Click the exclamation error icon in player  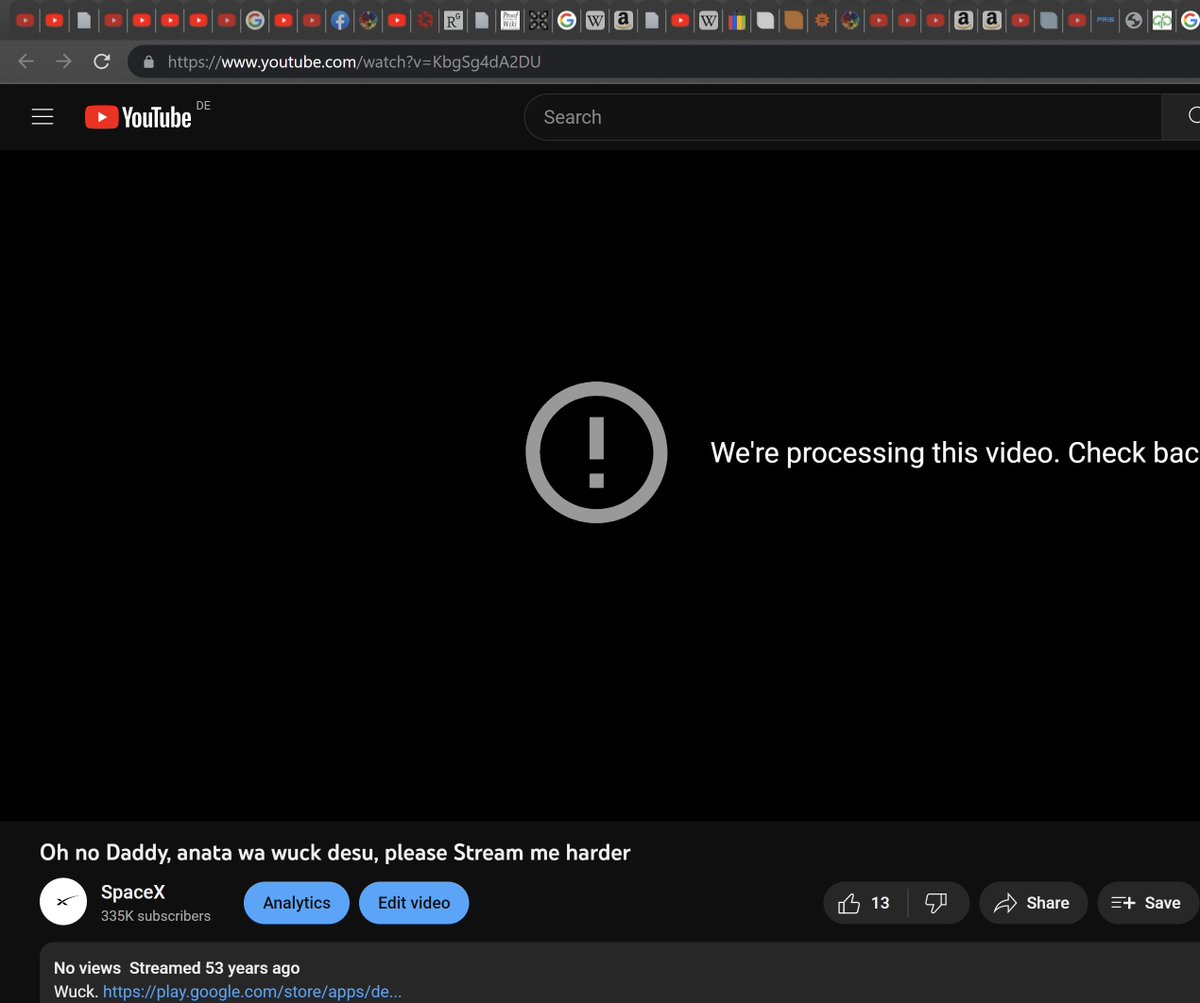coord(596,453)
